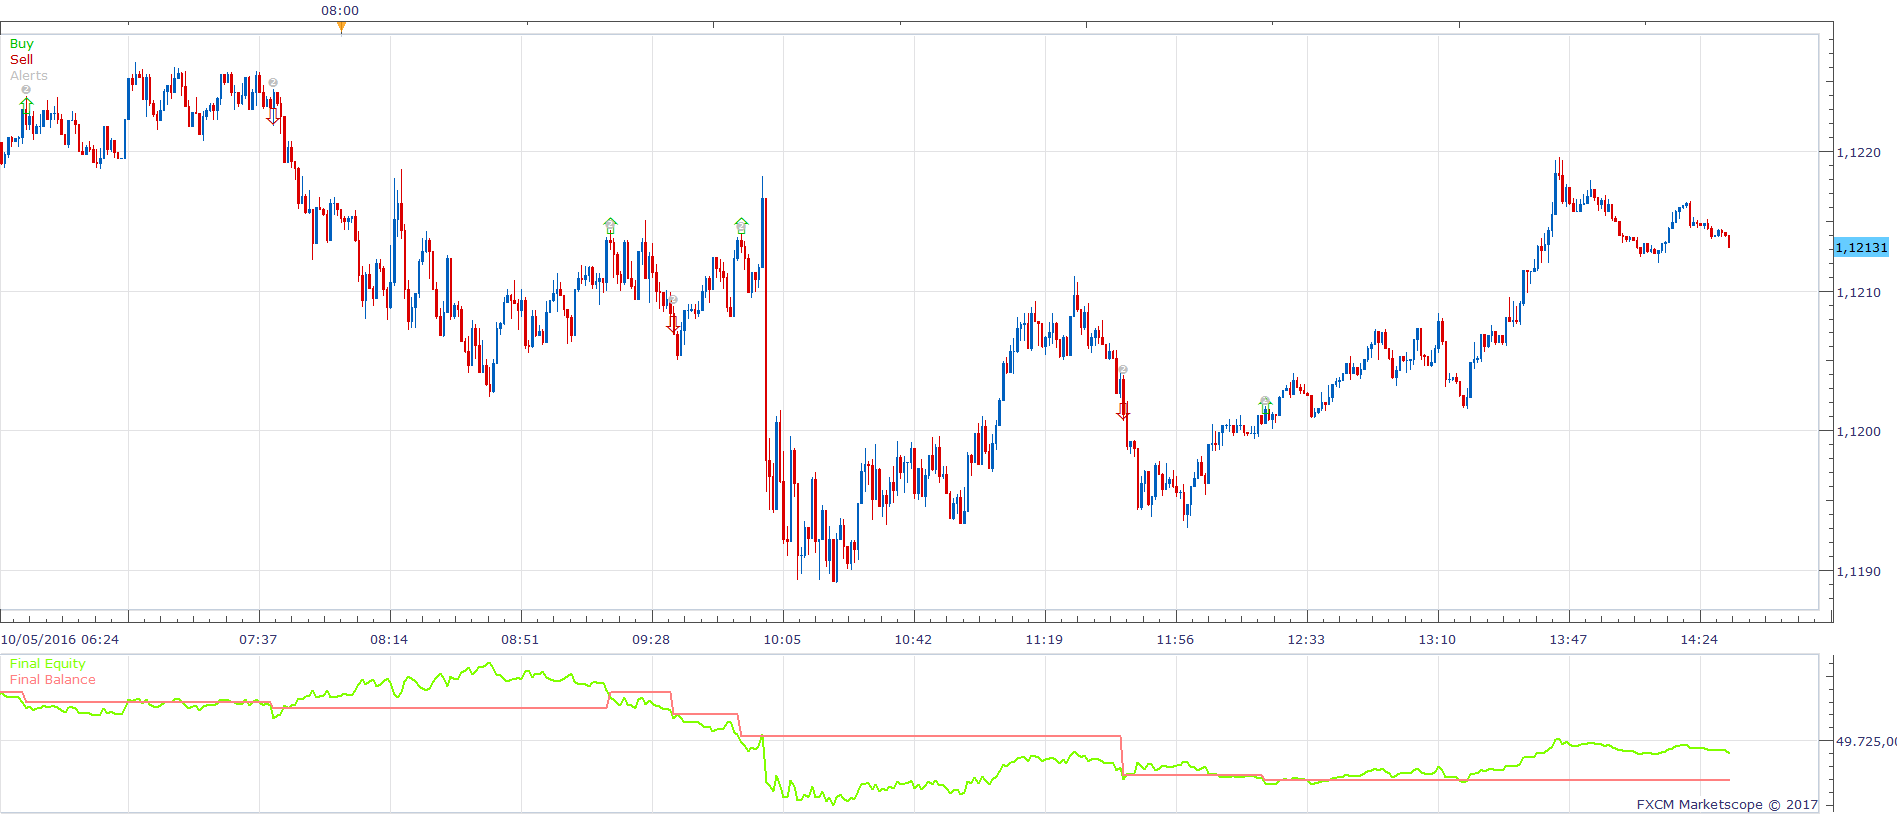The height and width of the screenshot is (814, 1899).
Task: Click the 11:56 time axis label
Action: point(1175,640)
